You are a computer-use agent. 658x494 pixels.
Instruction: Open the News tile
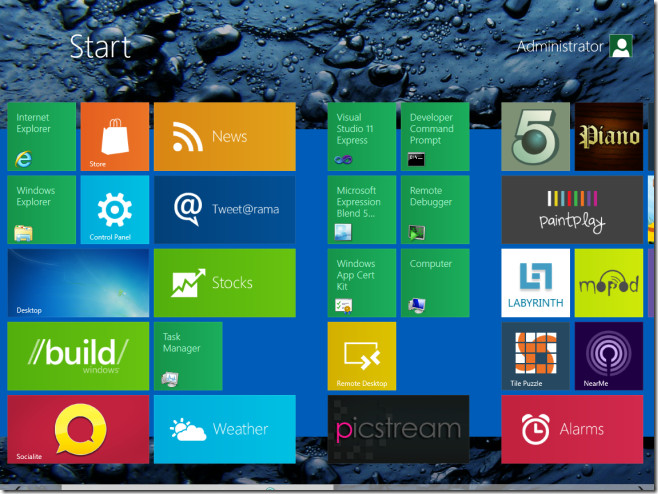[x=225, y=136]
